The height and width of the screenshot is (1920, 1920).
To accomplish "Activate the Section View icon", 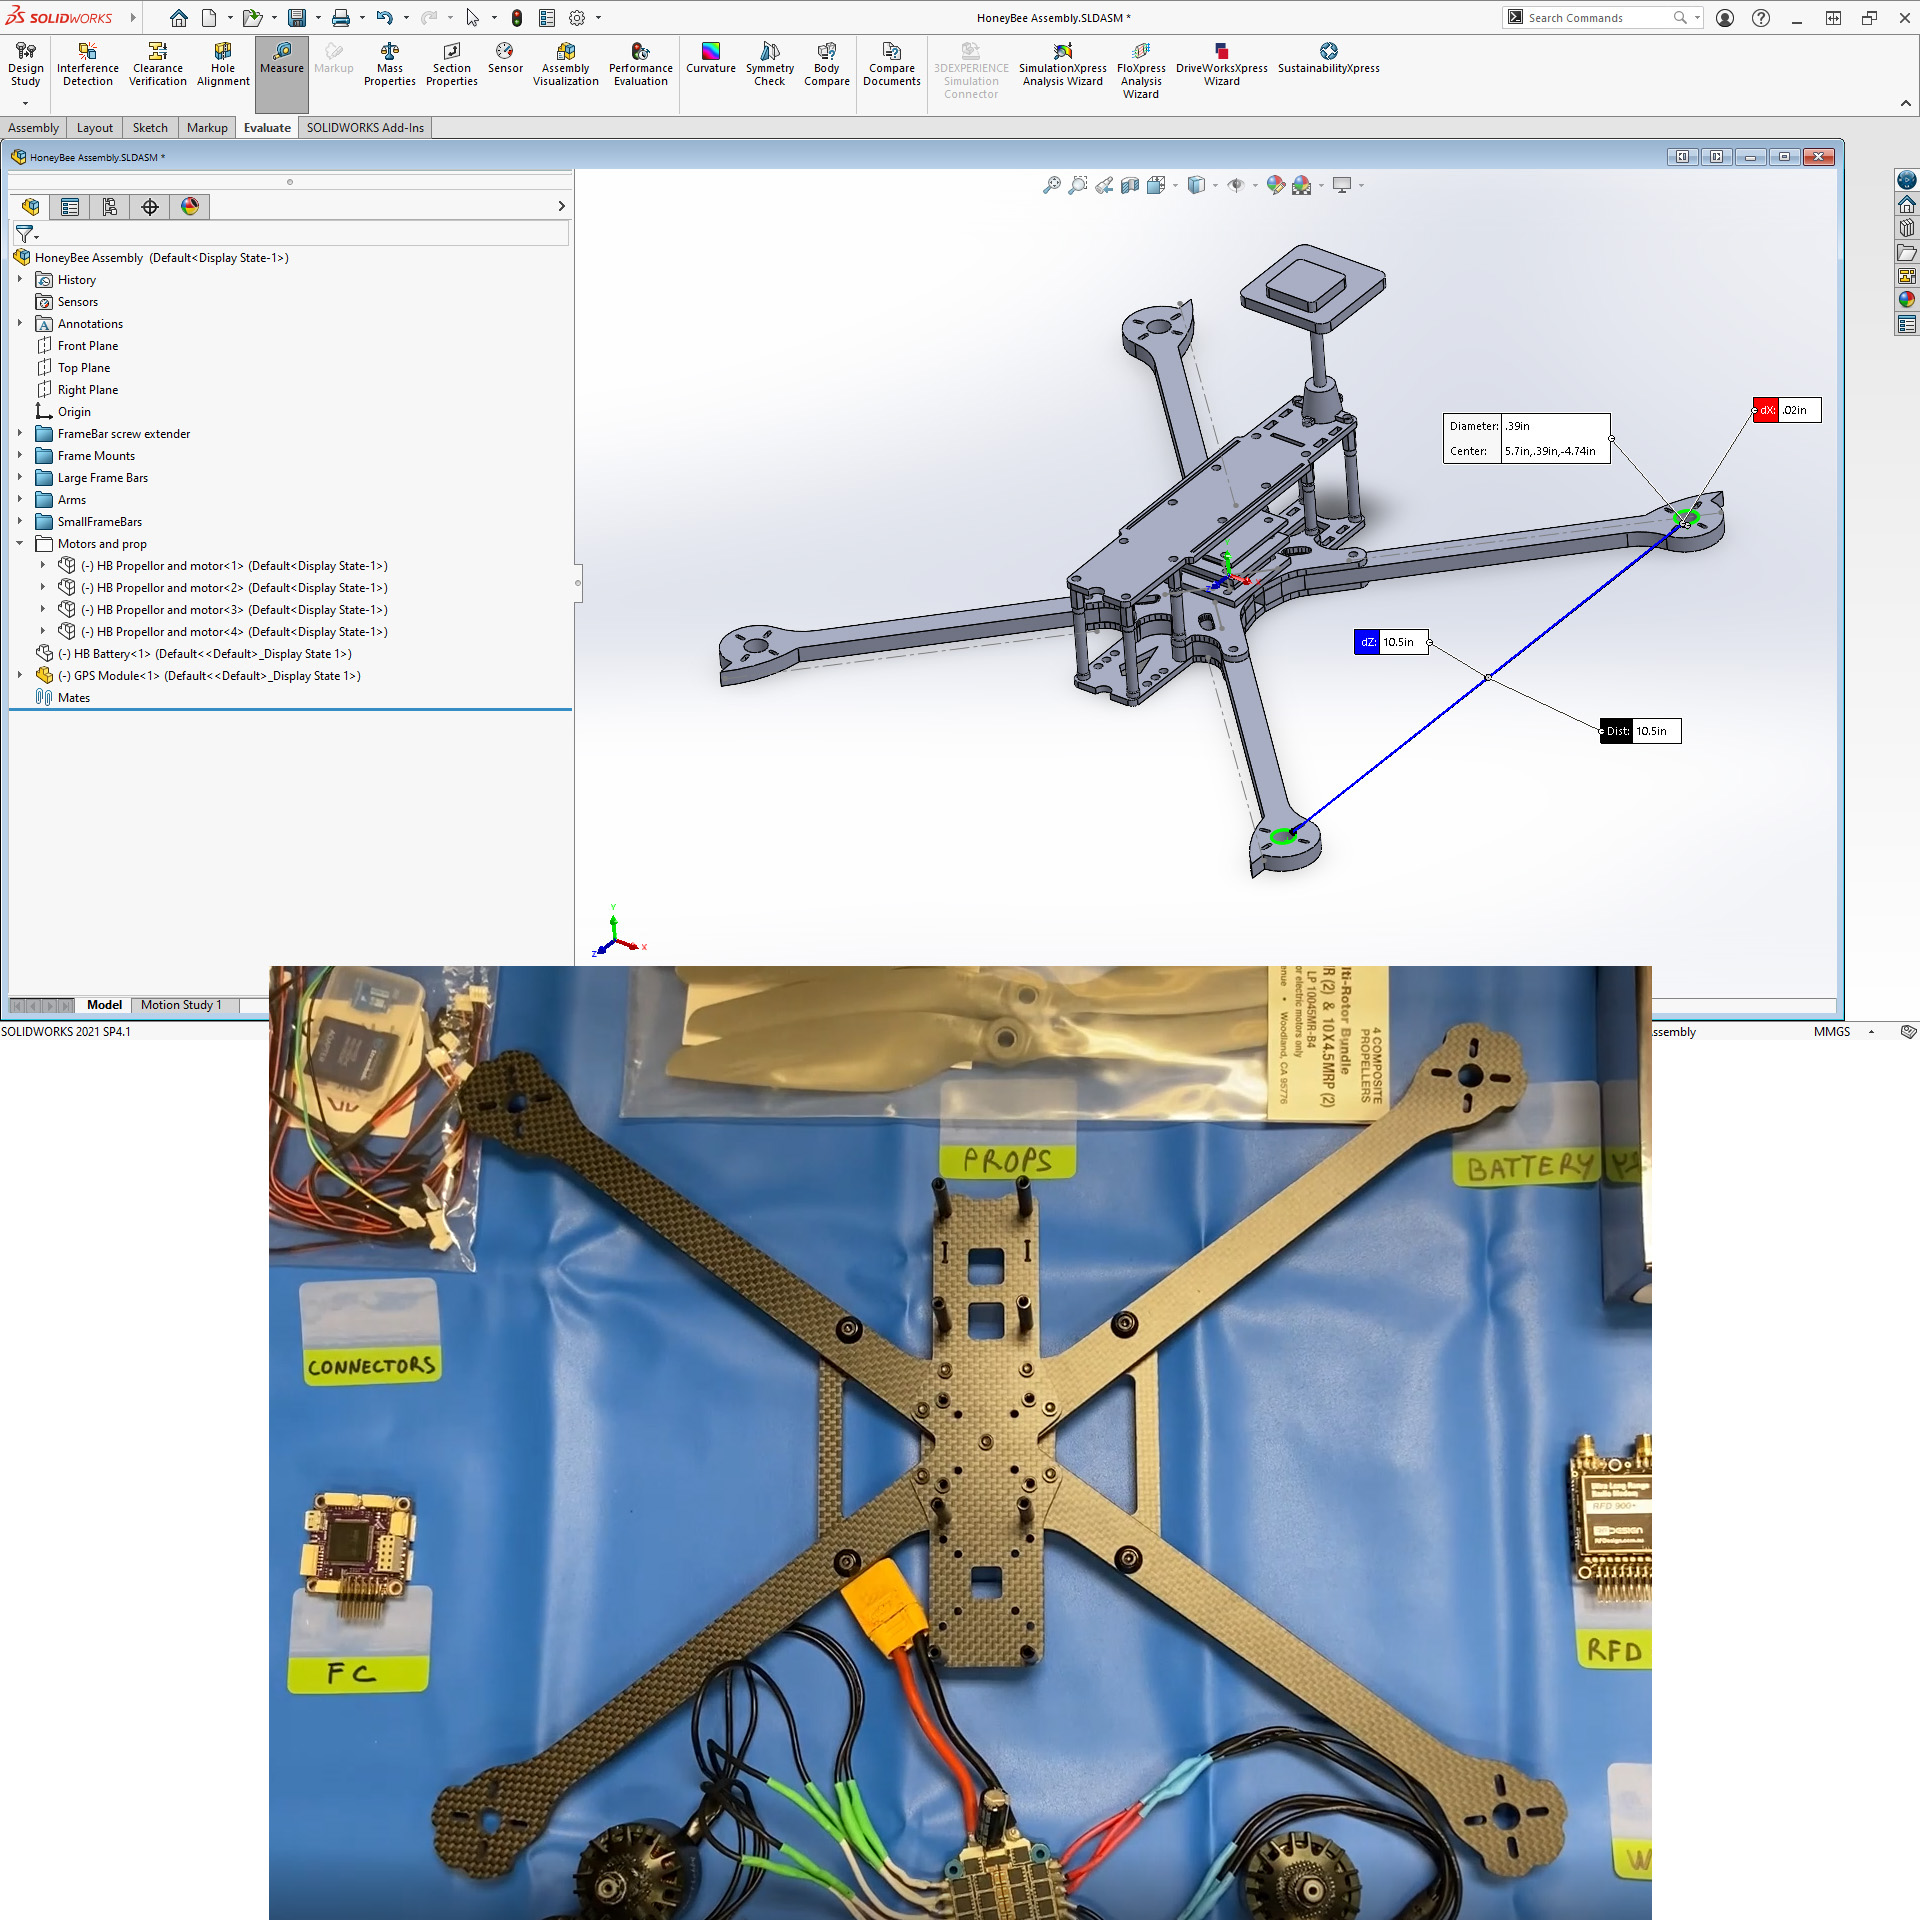I will click(x=1130, y=185).
